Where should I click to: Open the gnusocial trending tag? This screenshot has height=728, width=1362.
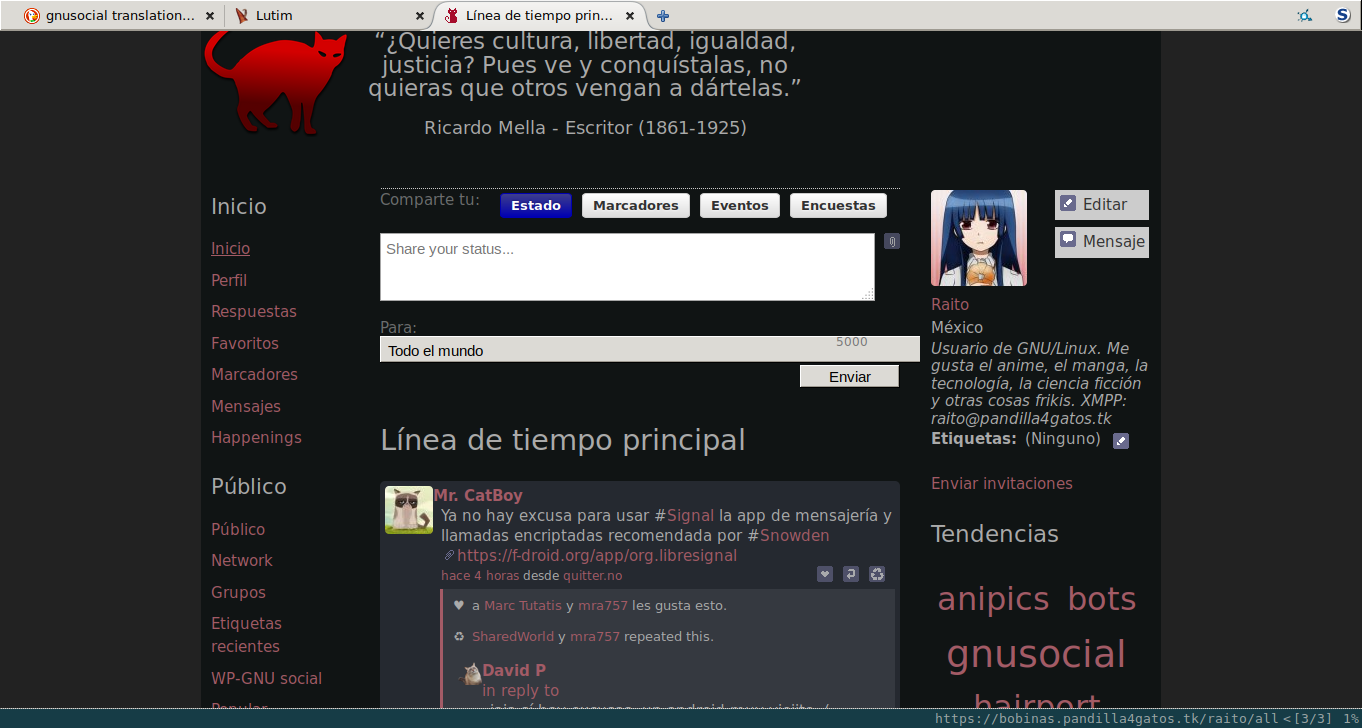click(1036, 654)
